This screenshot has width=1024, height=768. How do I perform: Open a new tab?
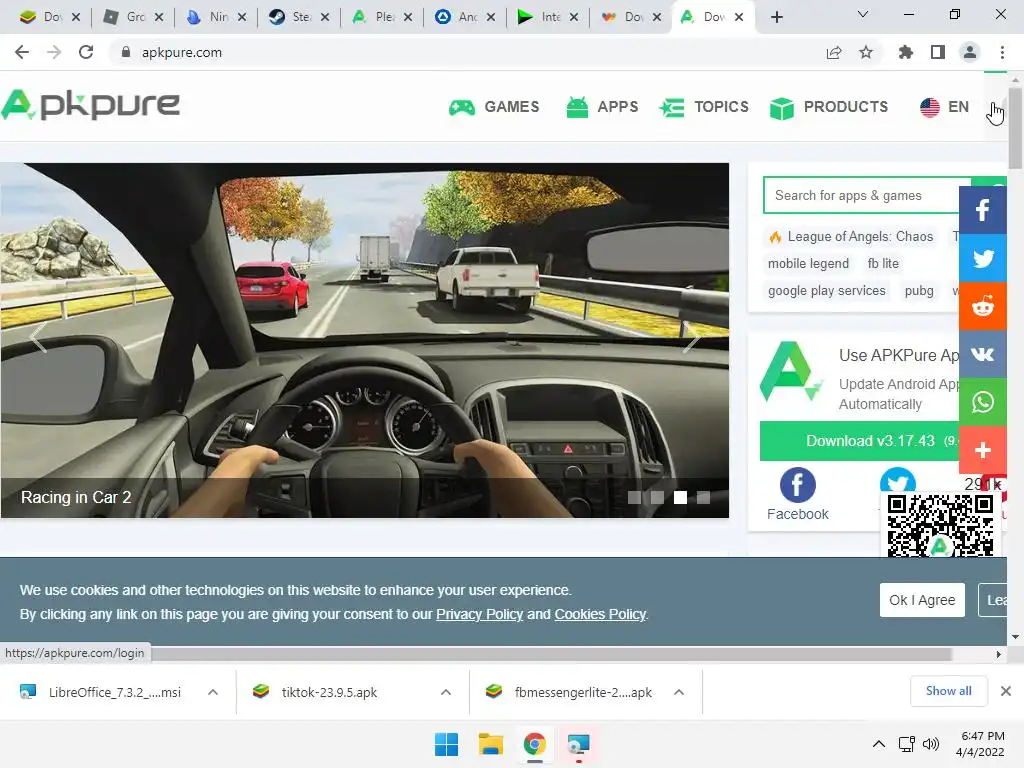(x=776, y=17)
